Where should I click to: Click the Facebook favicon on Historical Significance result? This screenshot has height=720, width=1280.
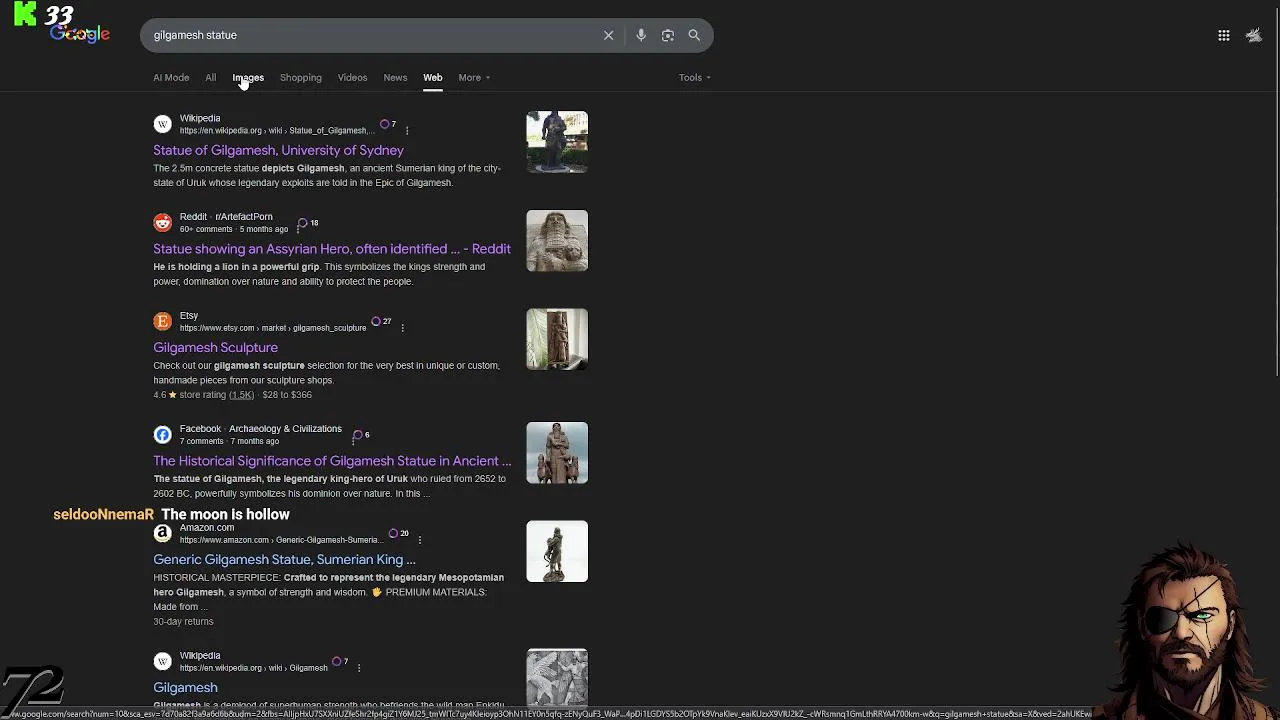coord(162,434)
